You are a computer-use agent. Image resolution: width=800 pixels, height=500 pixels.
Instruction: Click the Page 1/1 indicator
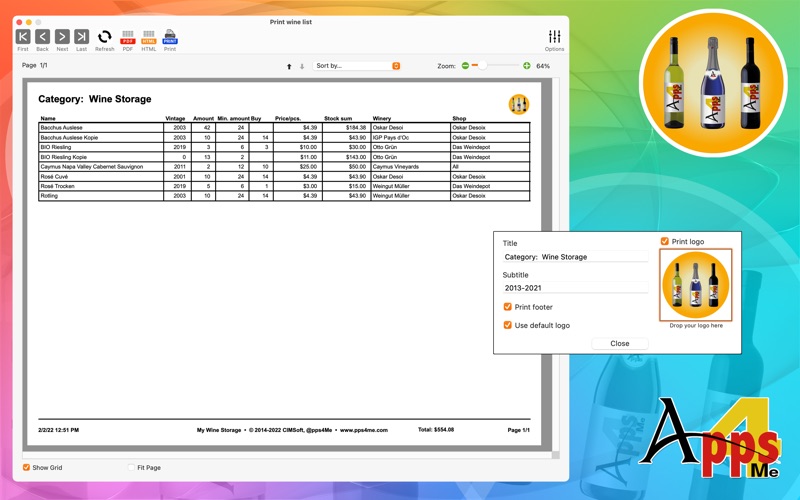[x=35, y=65]
